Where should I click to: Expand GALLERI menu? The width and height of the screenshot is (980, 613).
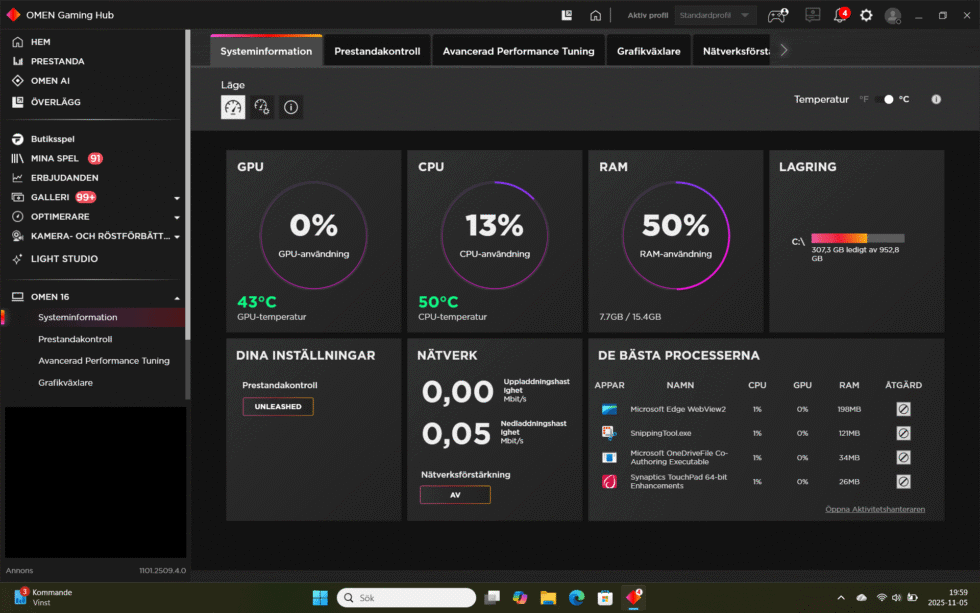[x=177, y=197]
